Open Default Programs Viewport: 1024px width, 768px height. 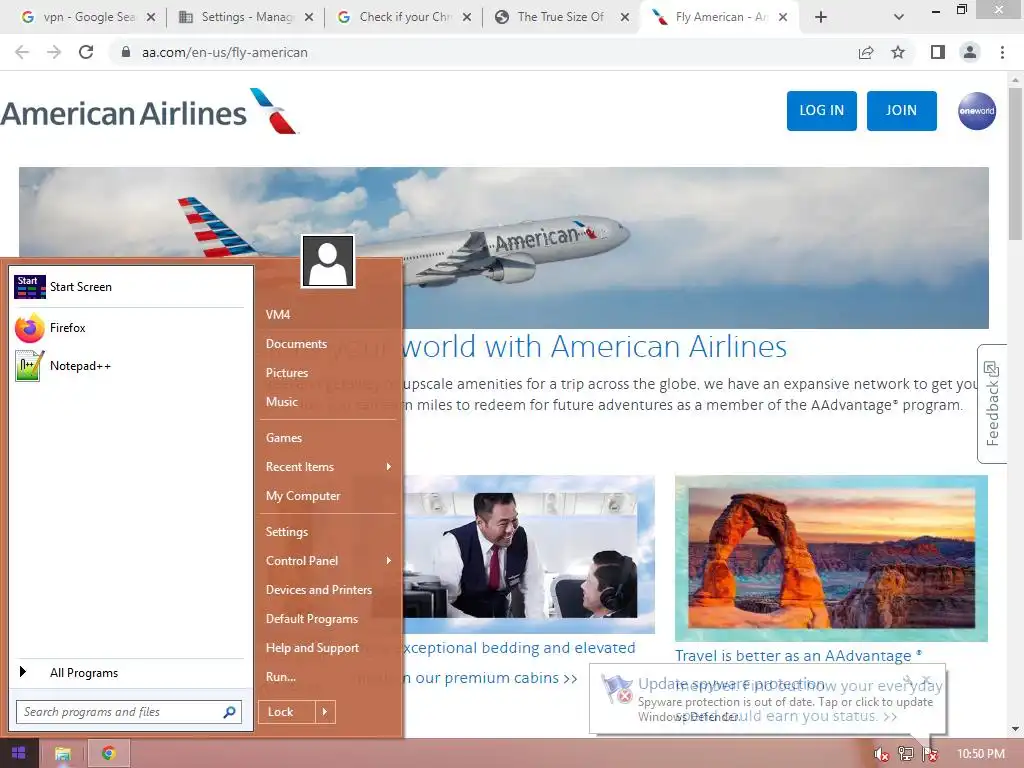(312, 618)
